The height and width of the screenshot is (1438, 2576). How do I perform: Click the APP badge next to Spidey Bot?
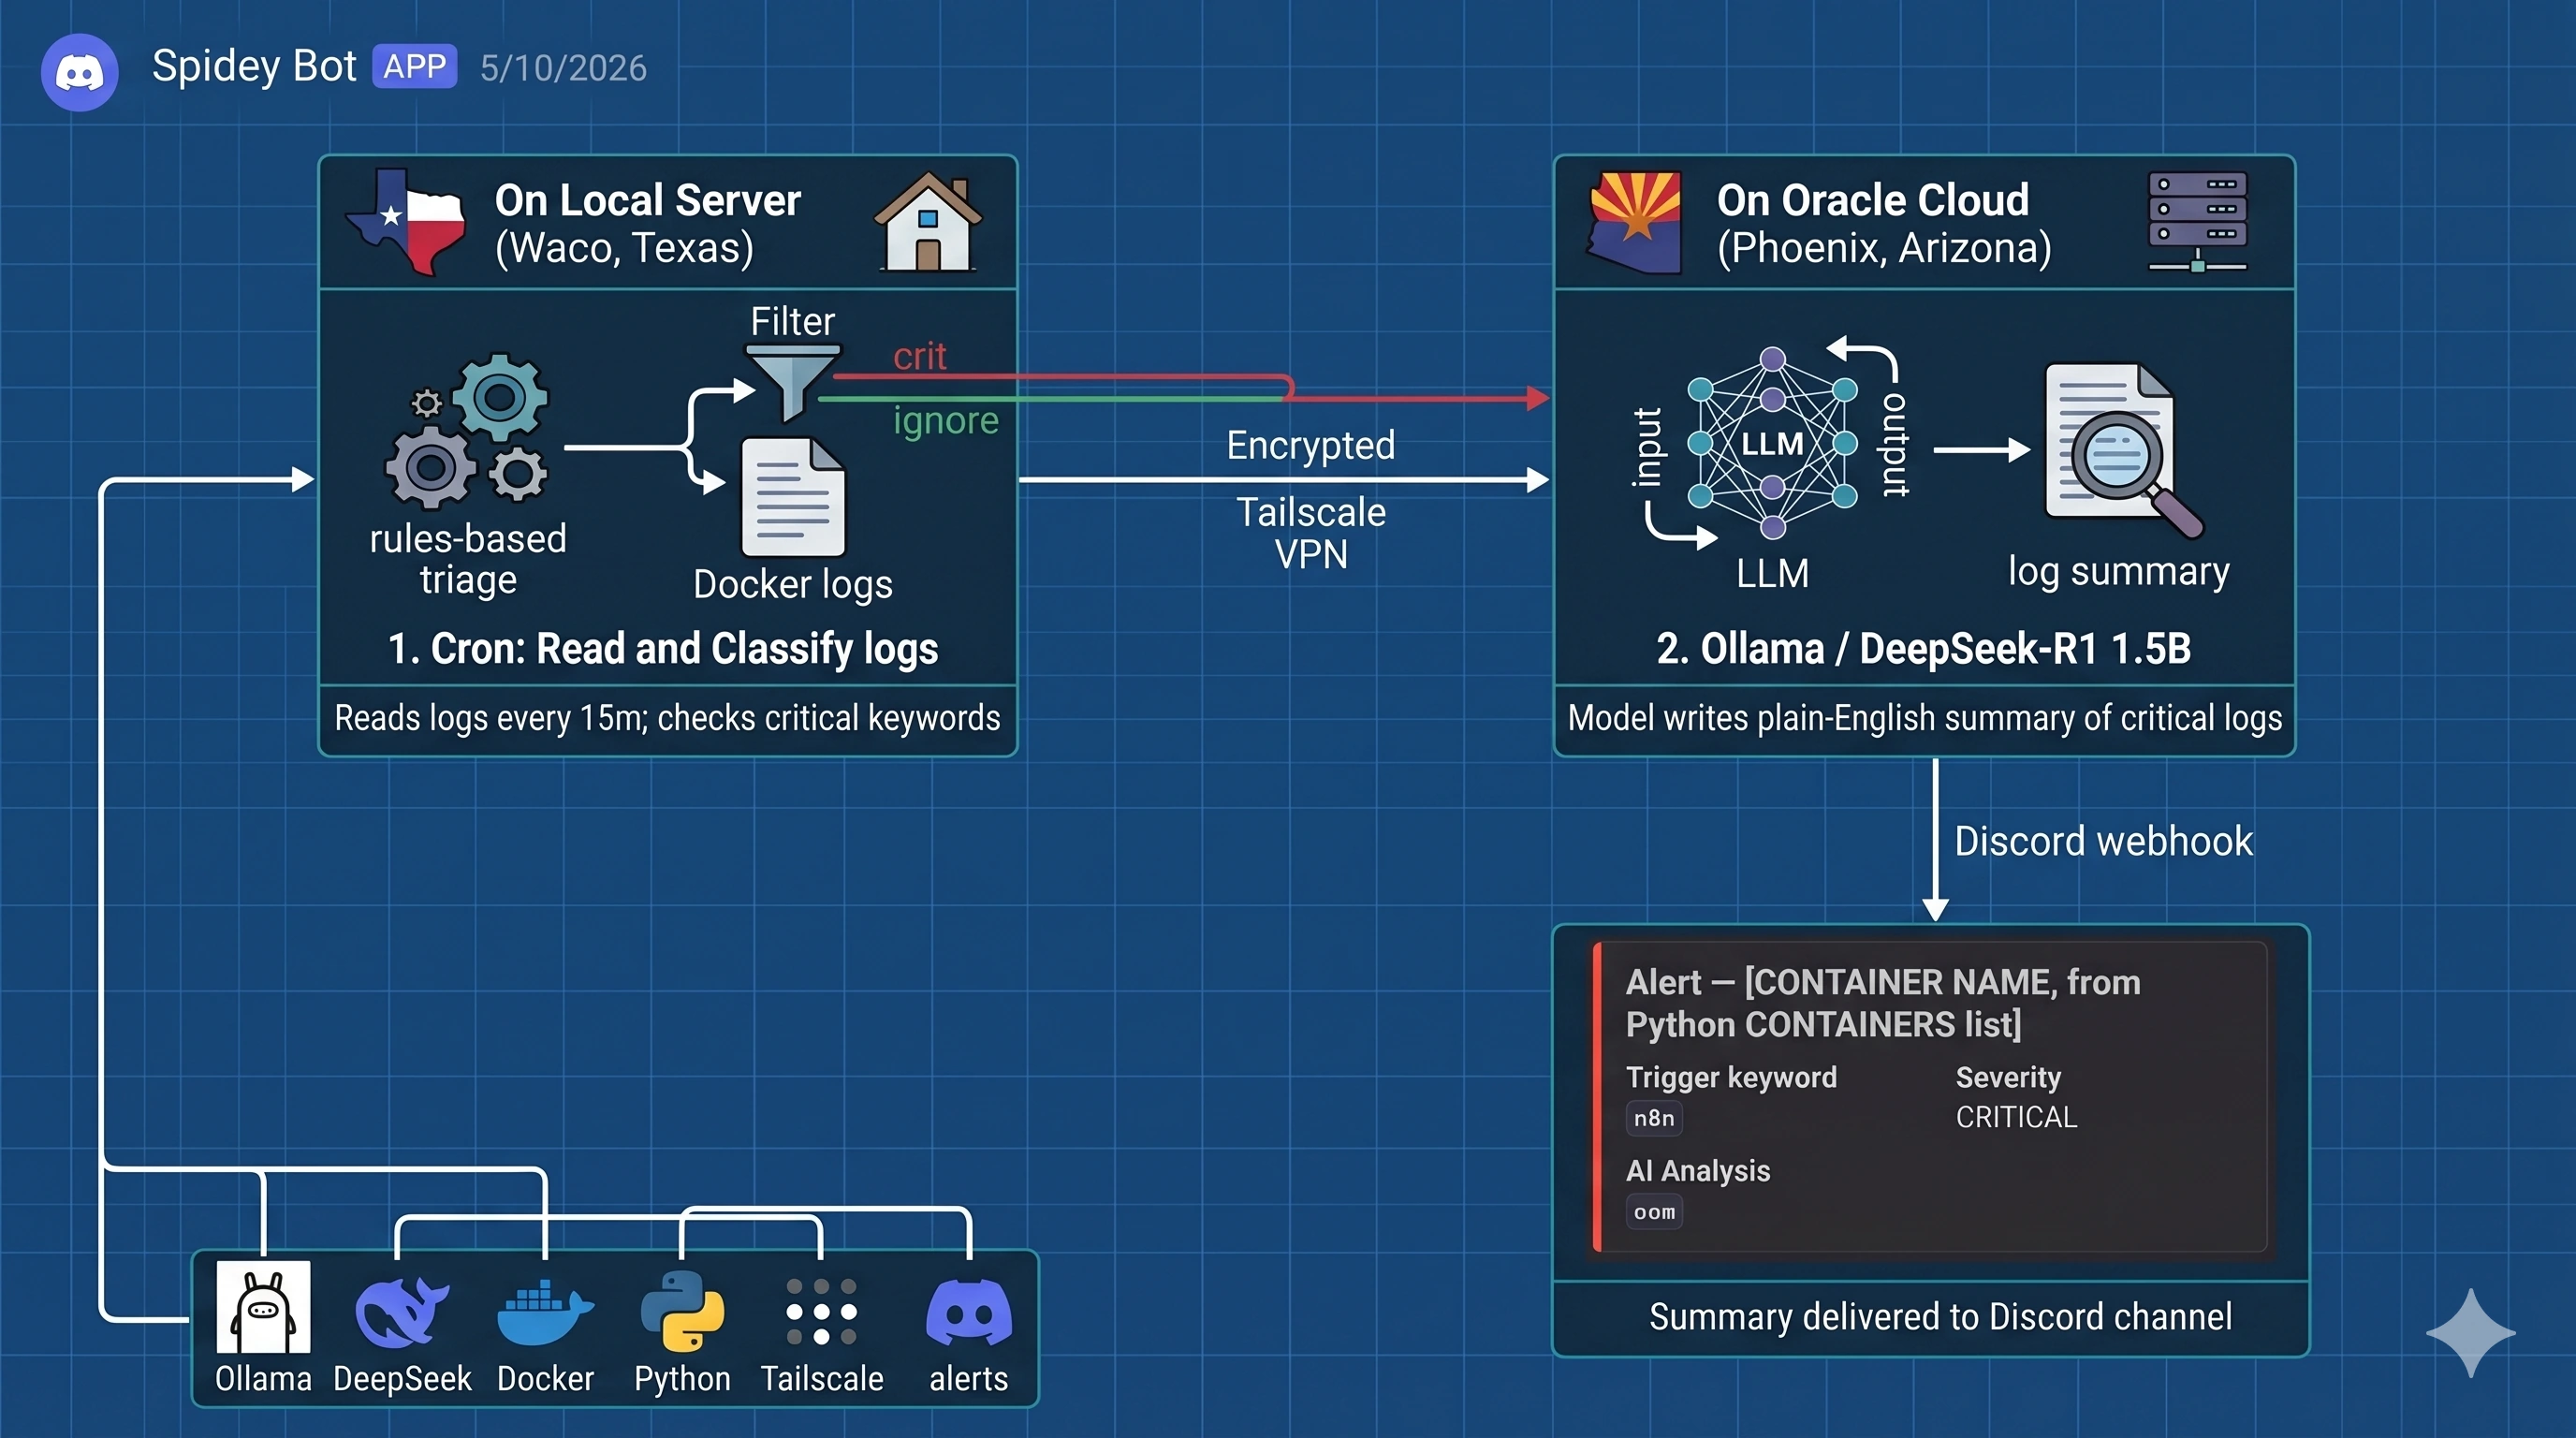point(414,67)
